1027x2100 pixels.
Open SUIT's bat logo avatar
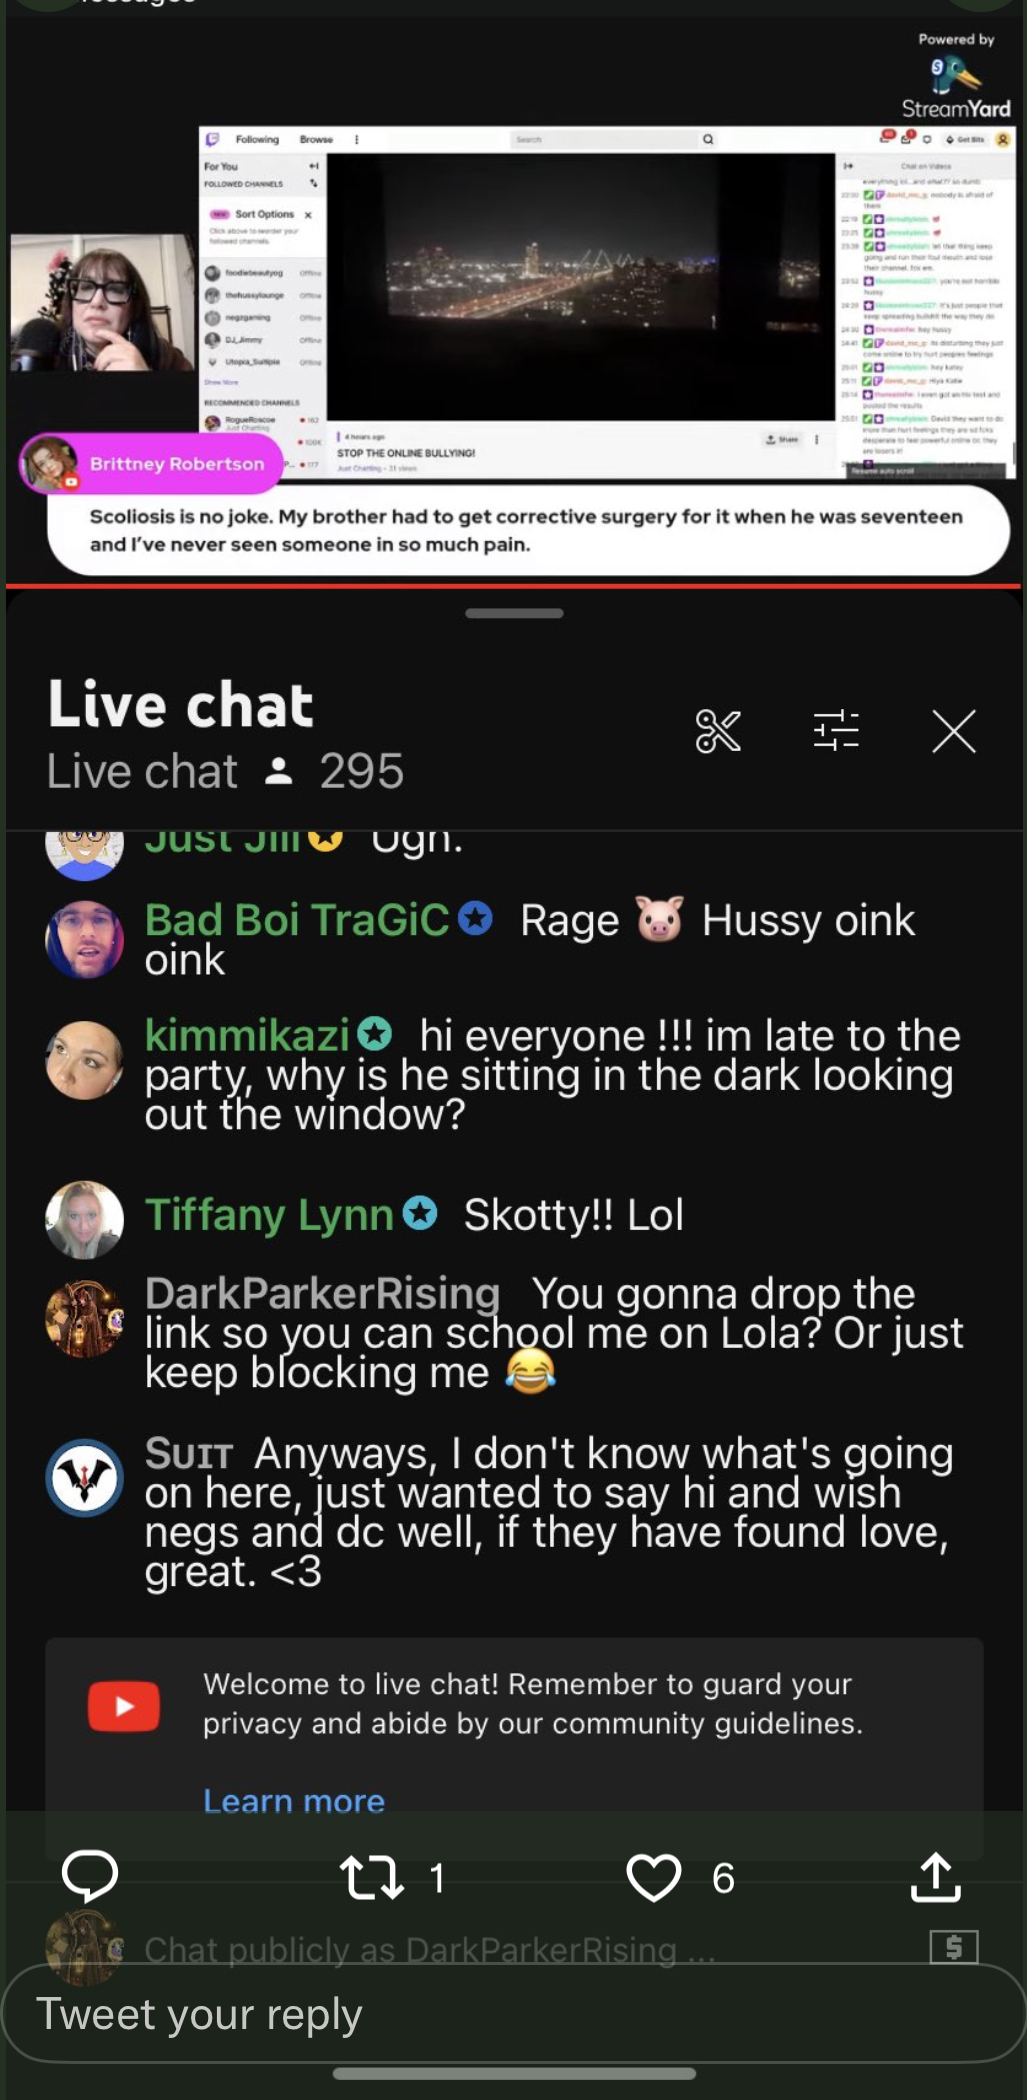[x=85, y=1478]
